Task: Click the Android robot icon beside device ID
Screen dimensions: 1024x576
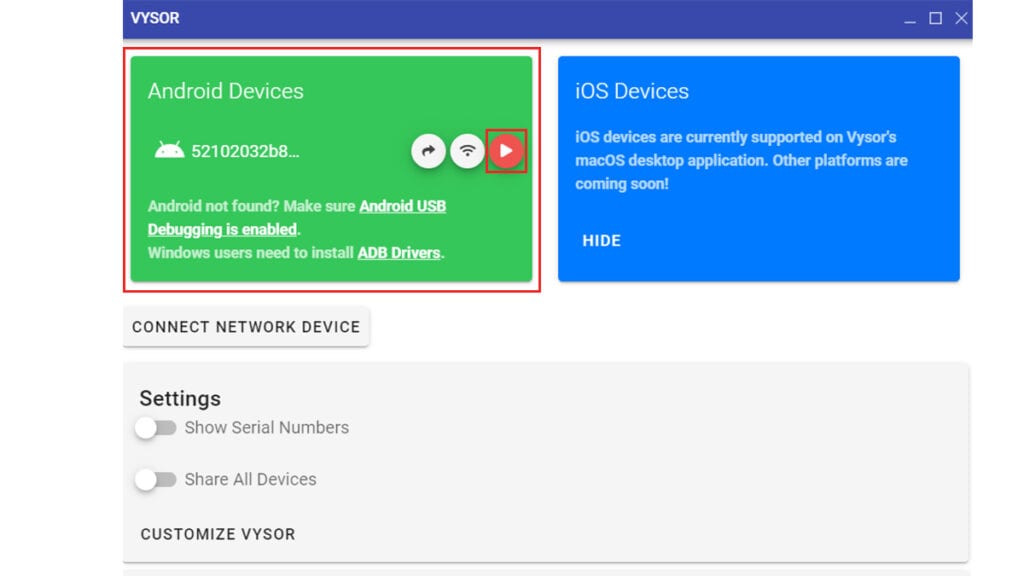Action: [x=169, y=150]
